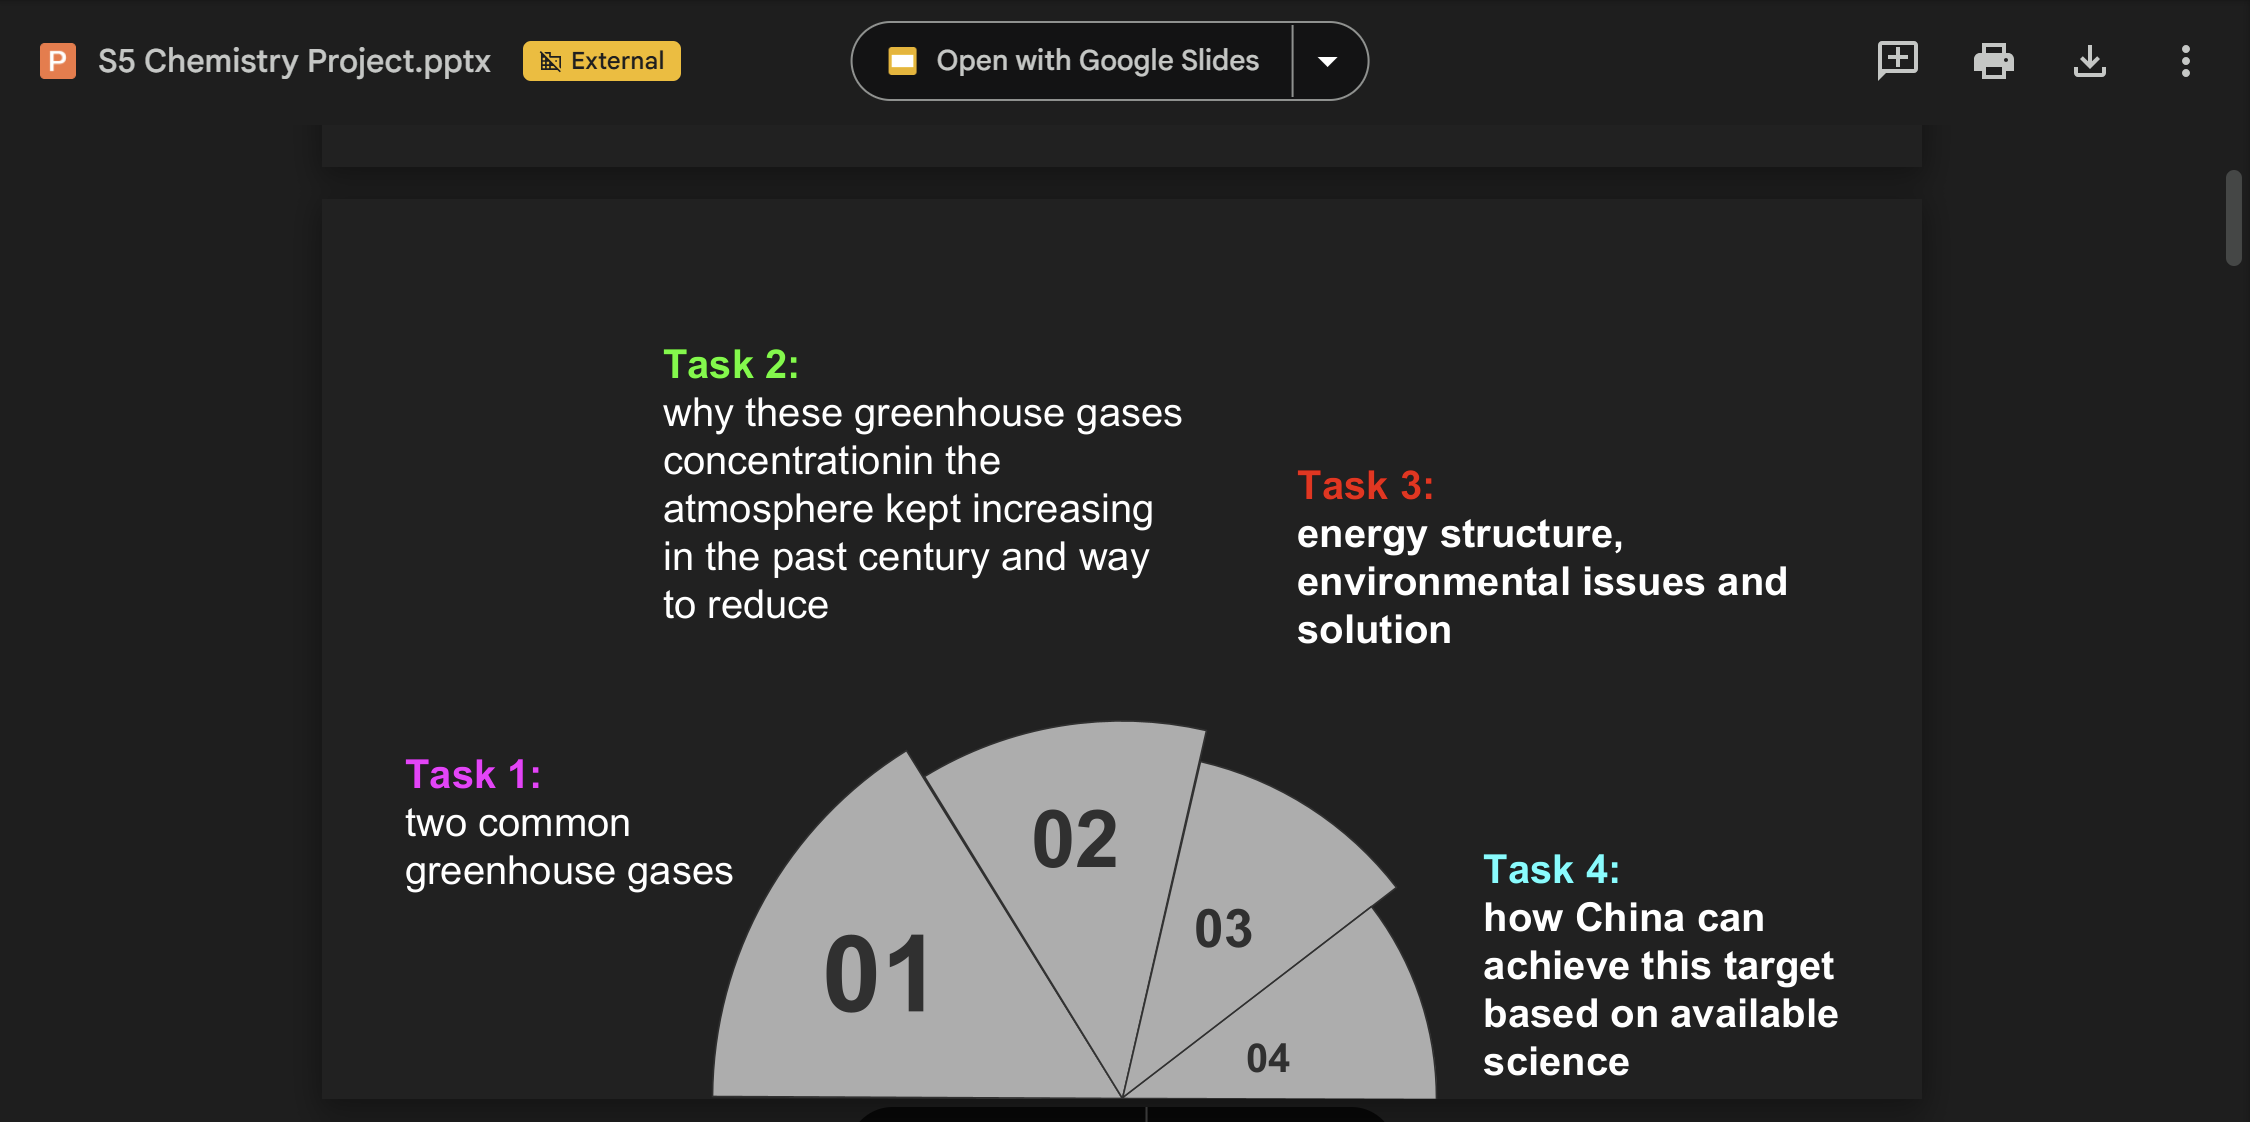Screen dimensions: 2250x1122
Task: Expand the Open with dropdown arrow
Action: point(1327,61)
